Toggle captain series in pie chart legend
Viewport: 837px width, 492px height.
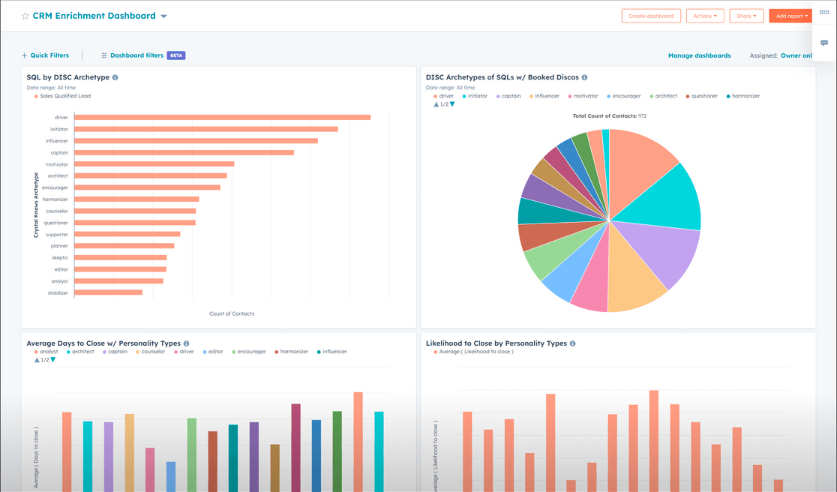click(508, 96)
